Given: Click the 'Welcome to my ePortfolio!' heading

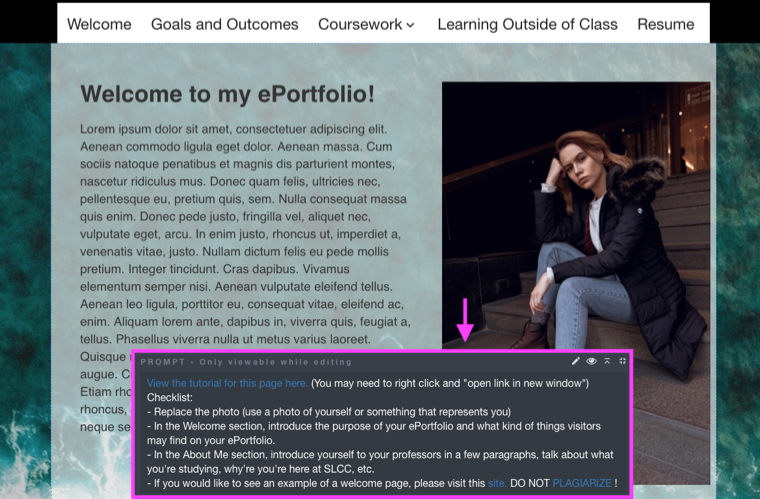Looking at the screenshot, I should click(x=227, y=94).
